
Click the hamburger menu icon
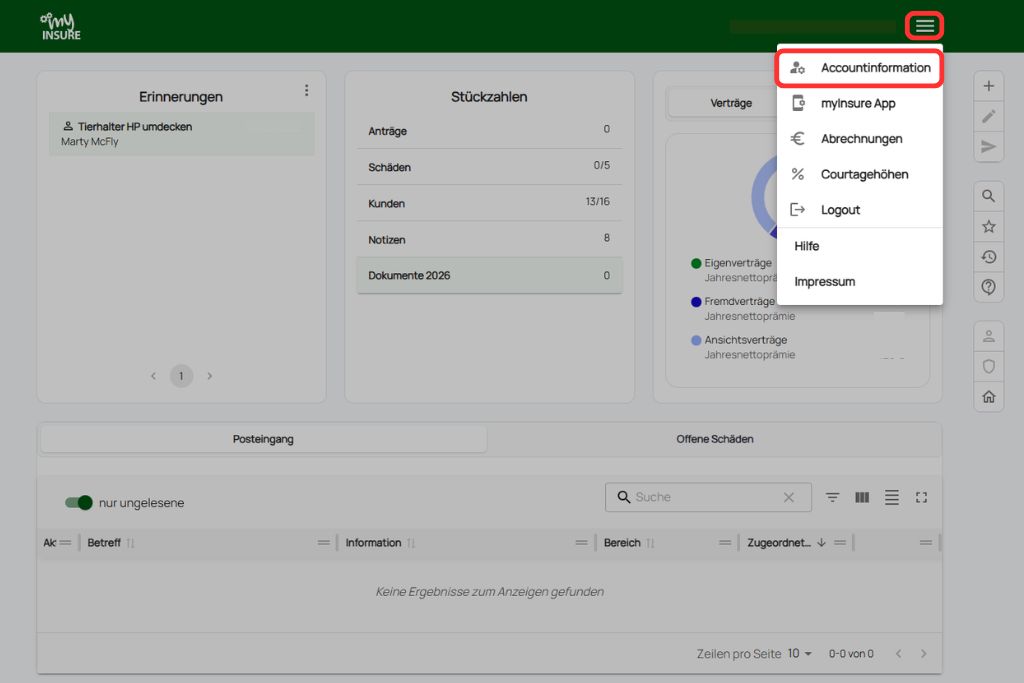pyautogui.click(x=925, y=26)
